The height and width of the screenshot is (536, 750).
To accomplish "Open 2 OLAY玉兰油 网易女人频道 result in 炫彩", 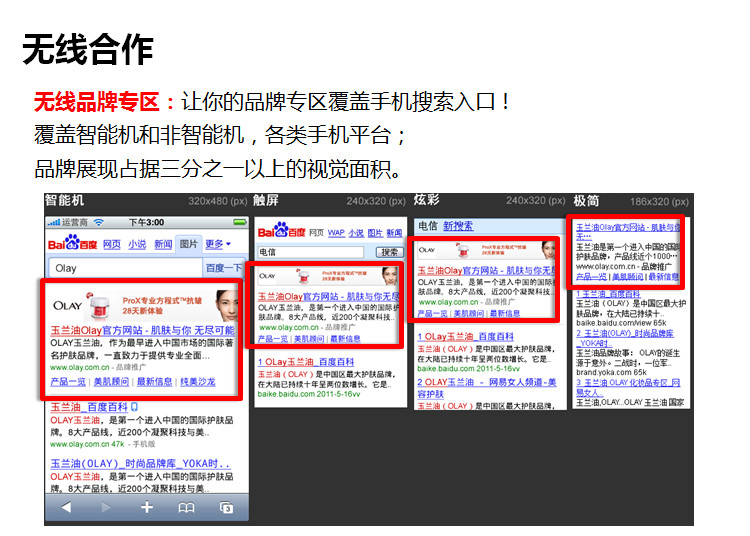I will (487, 387).
